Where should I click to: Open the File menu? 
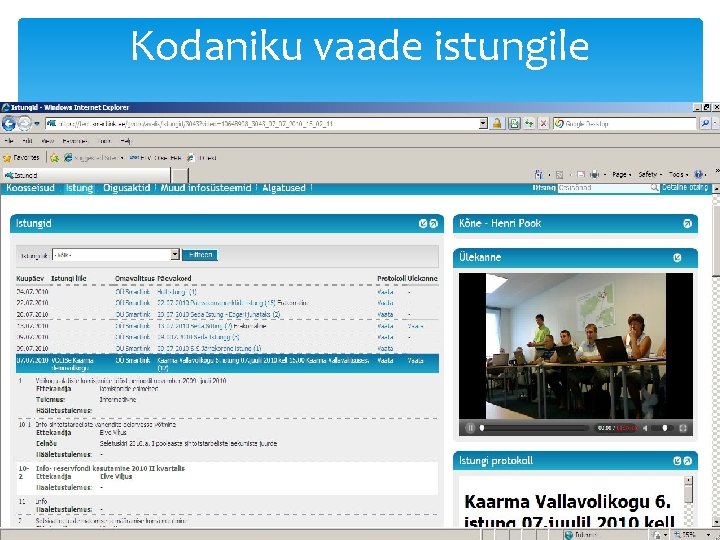[9, 141]
